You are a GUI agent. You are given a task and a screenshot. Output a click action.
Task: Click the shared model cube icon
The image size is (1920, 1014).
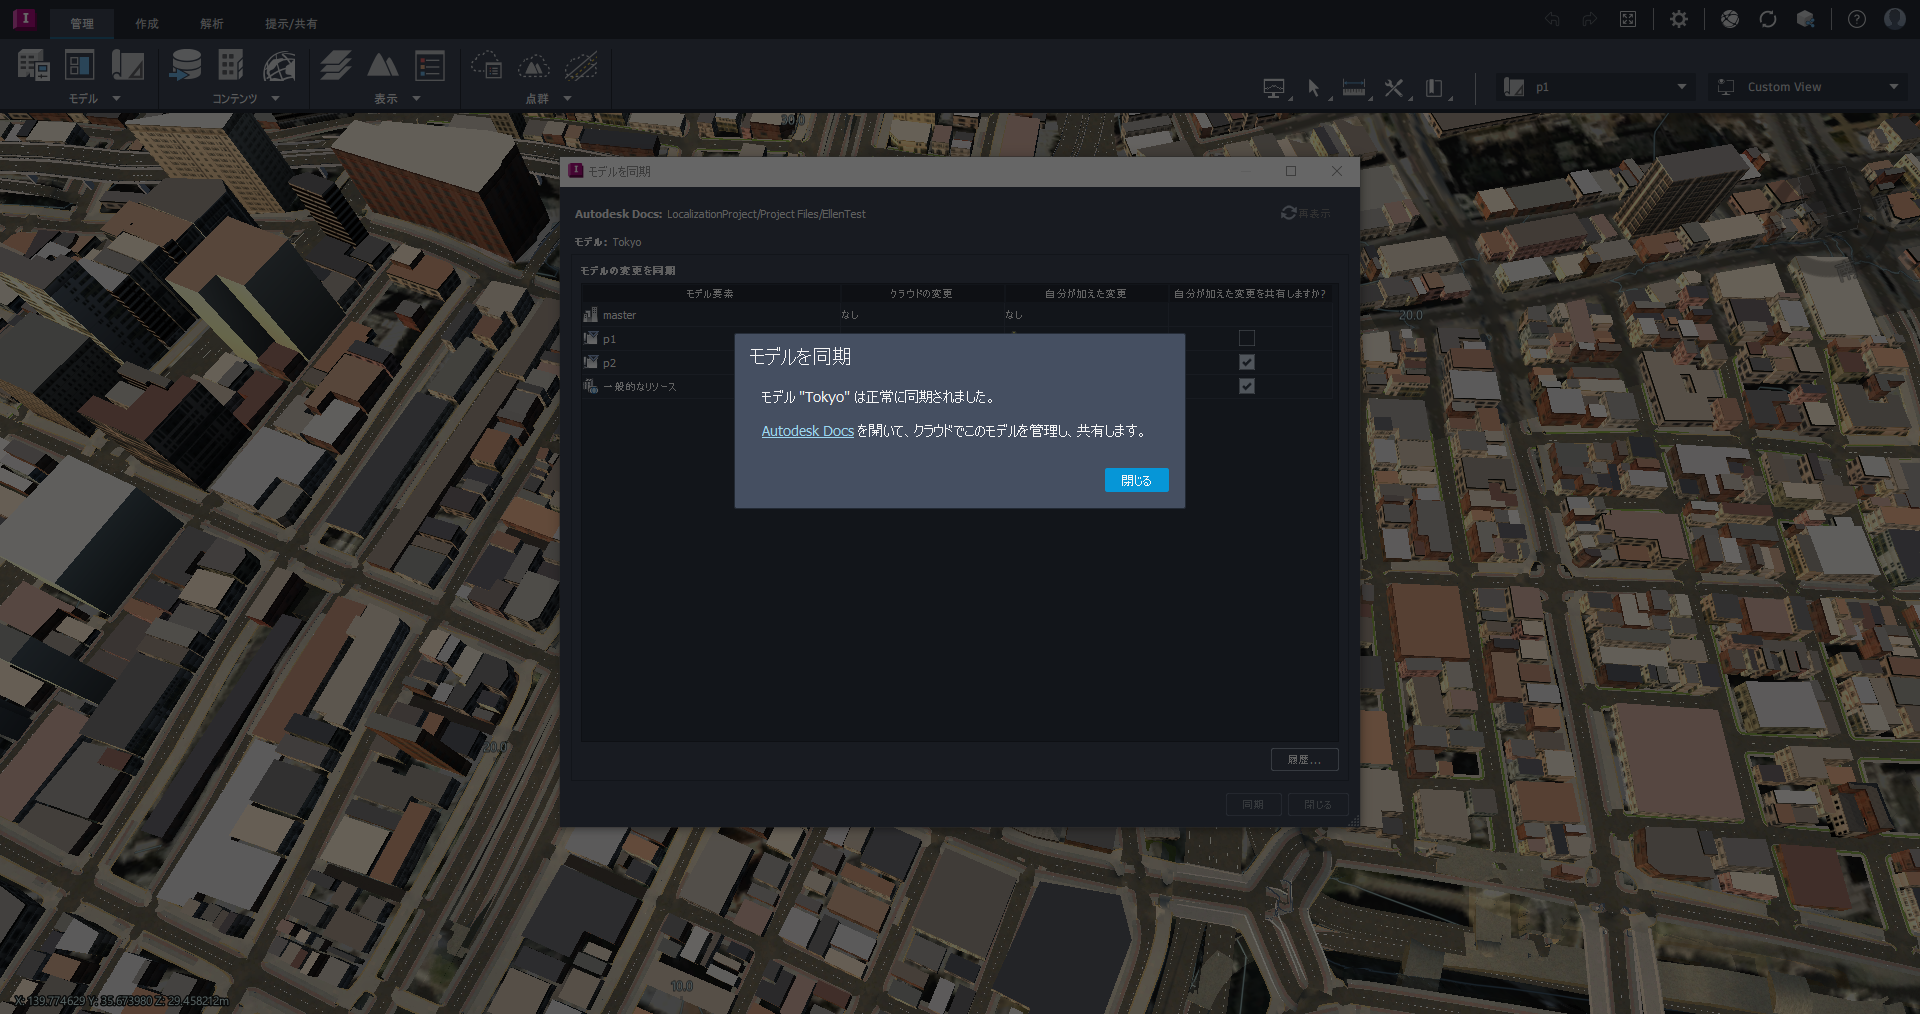coord(1806,19)
